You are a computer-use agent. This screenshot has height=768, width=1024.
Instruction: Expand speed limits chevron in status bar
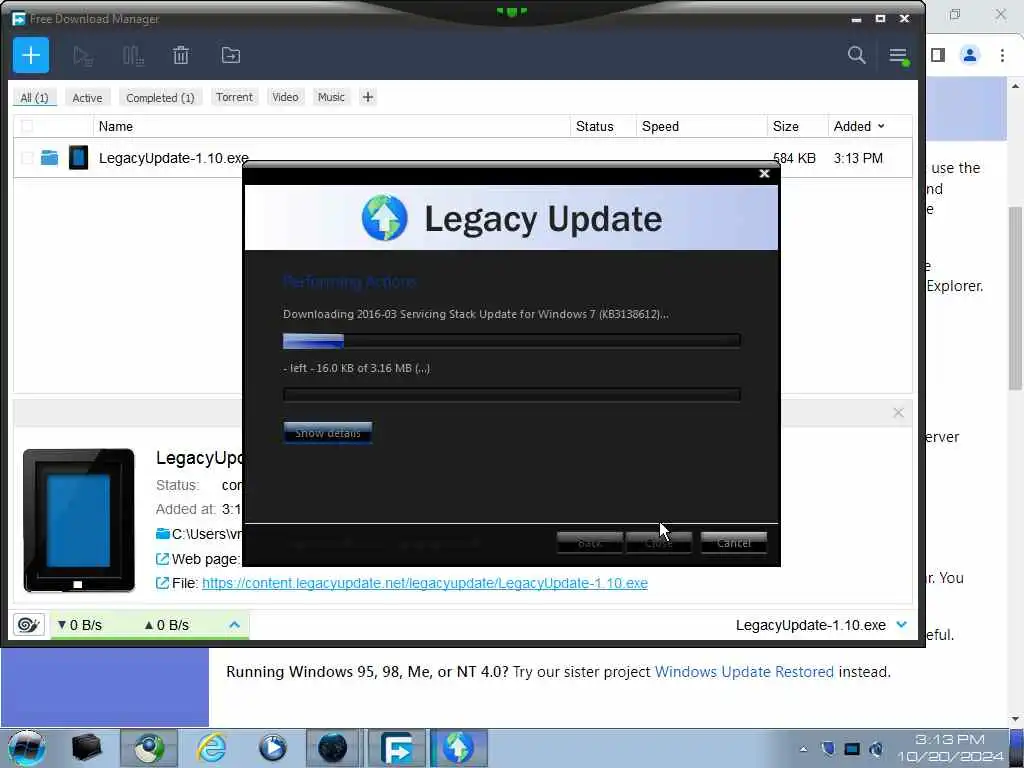point(234,625)
